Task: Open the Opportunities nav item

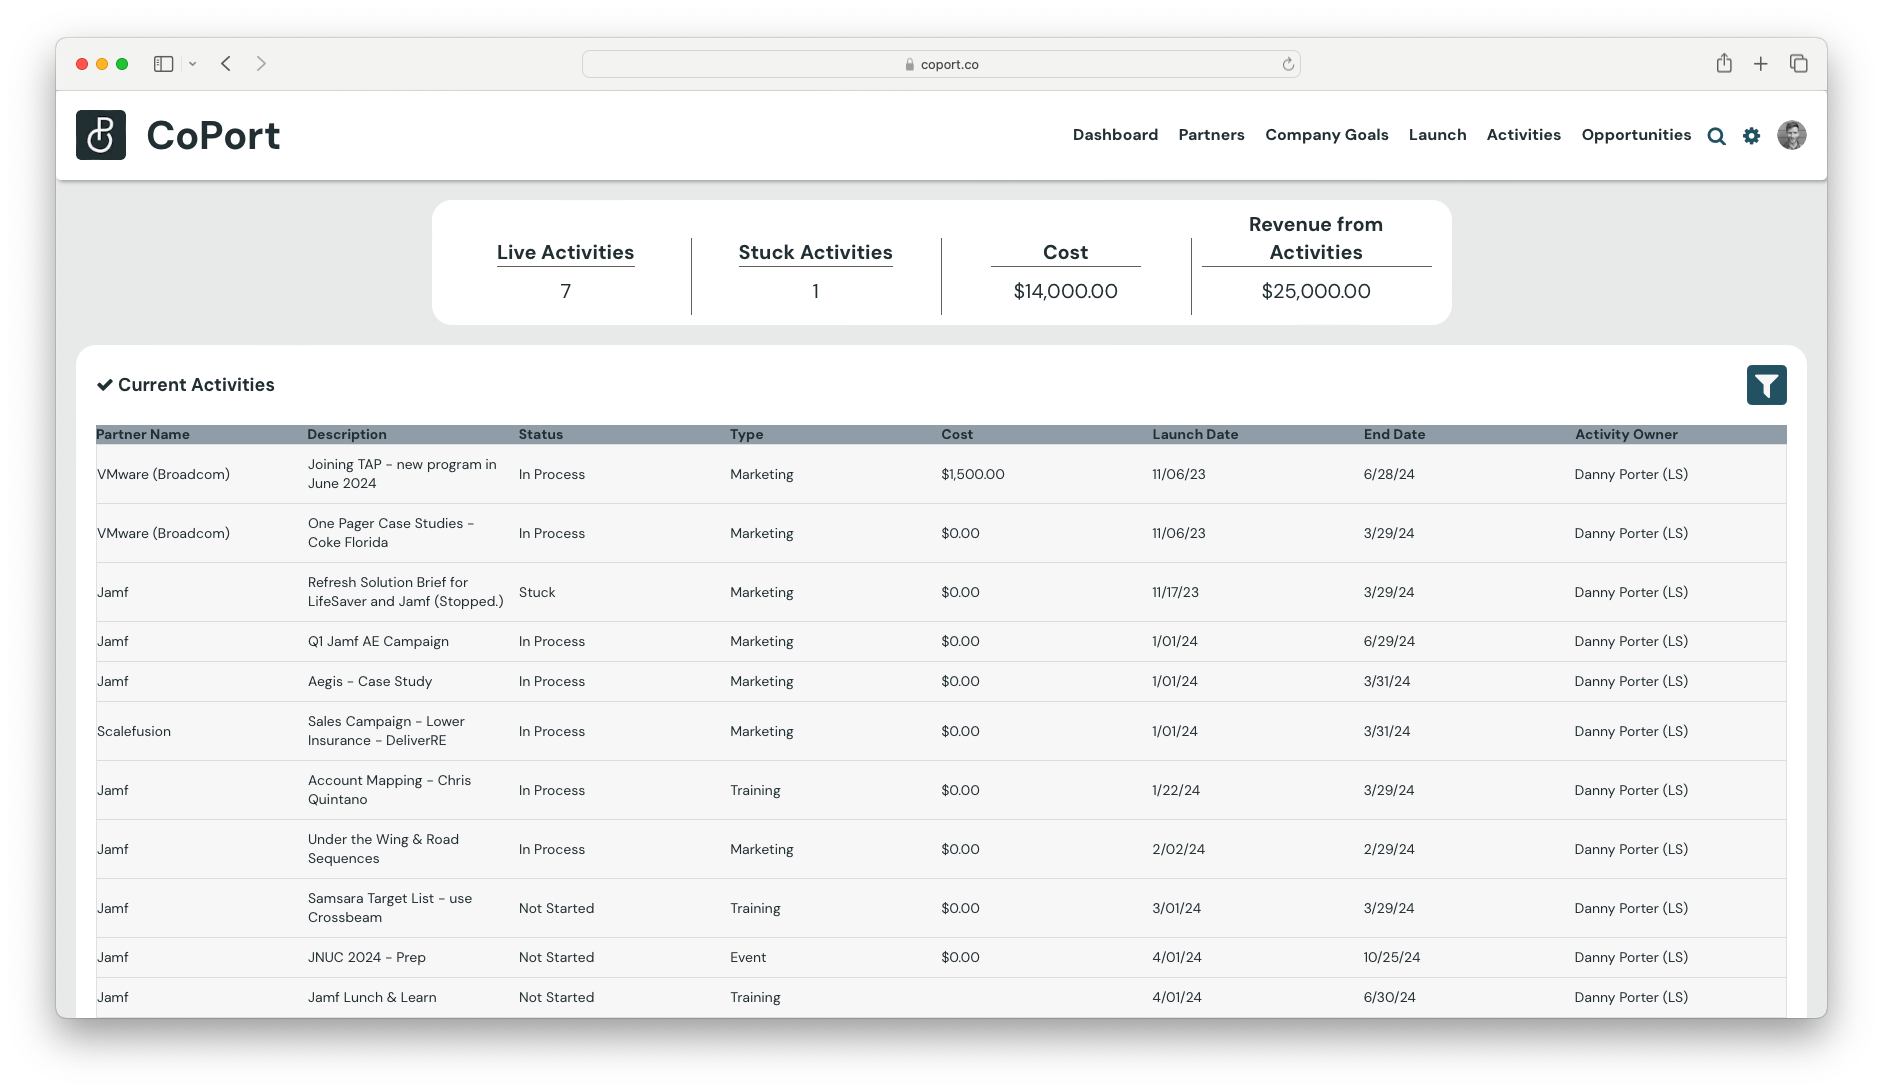Action: click(1636, 135)
